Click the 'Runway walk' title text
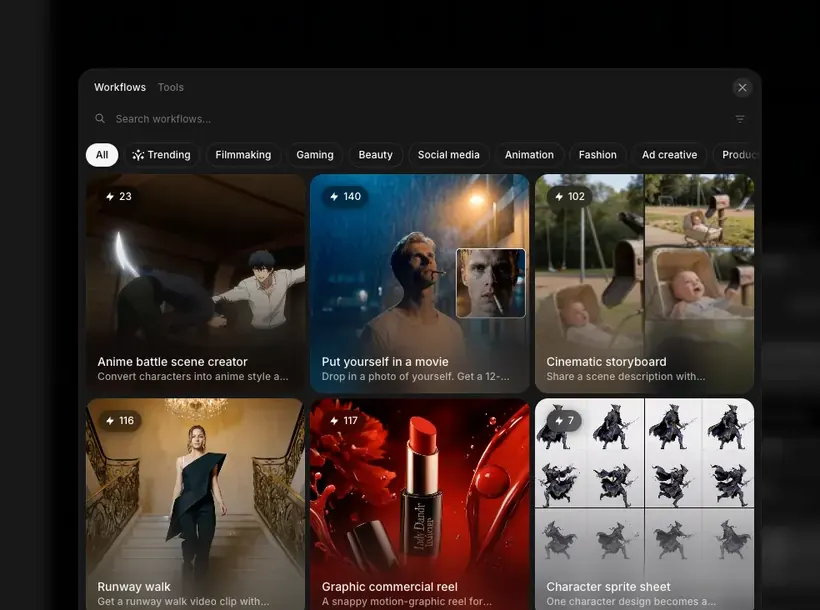820x610 pixels. [134, 586]
